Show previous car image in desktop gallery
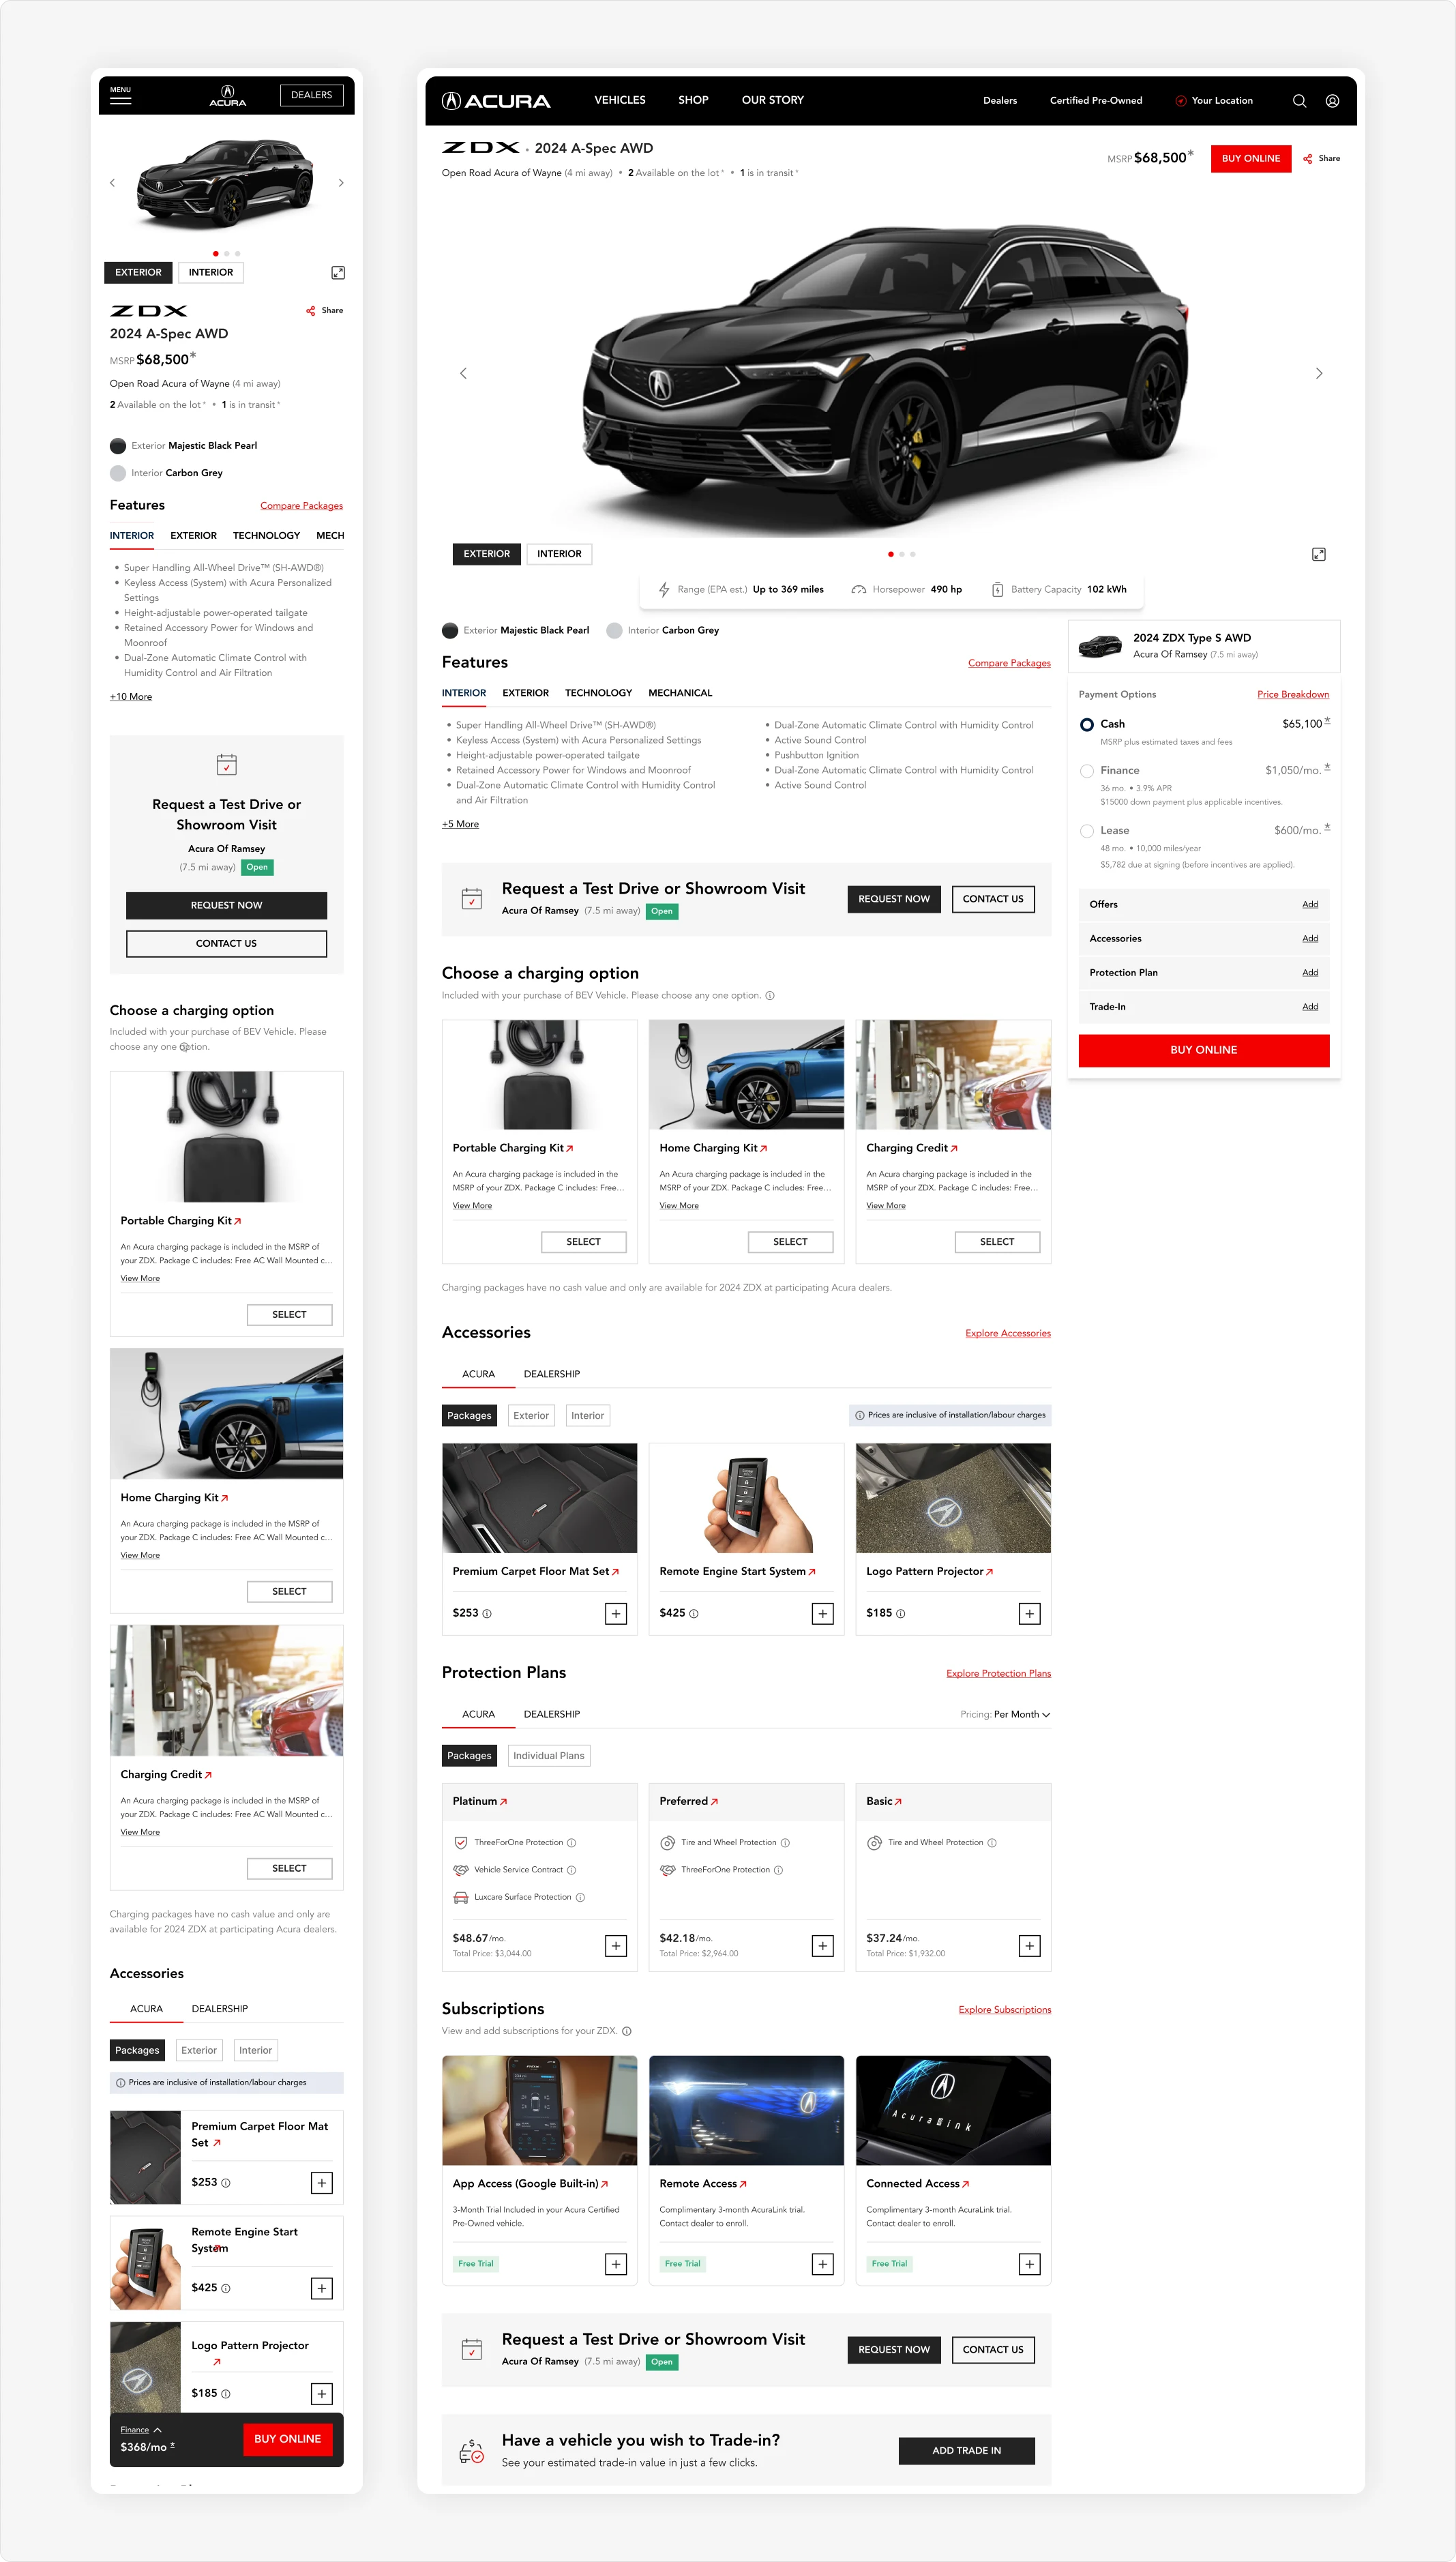Image resolution: width=1456 pixels, height=2562 pixels. (x=463, y=373)
